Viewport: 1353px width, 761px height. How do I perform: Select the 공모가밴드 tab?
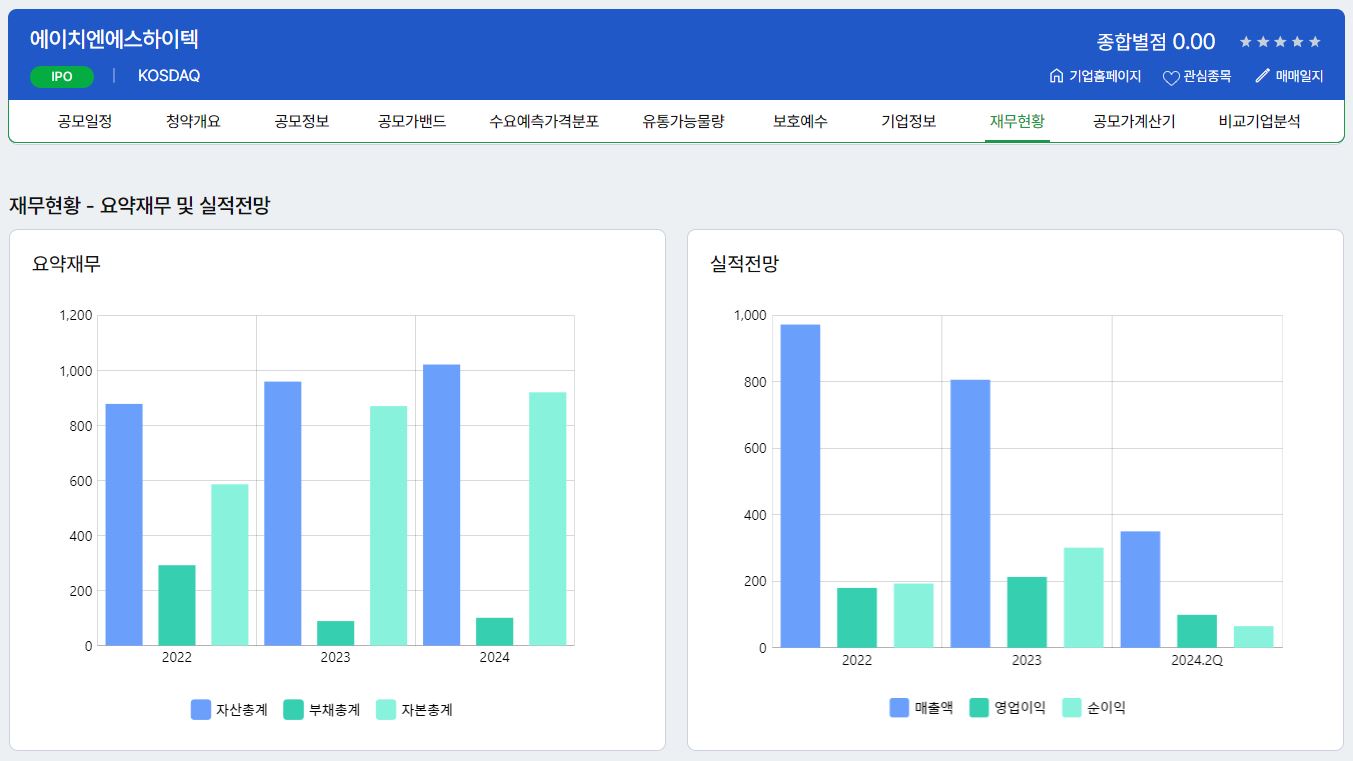(x=411, y=122)
